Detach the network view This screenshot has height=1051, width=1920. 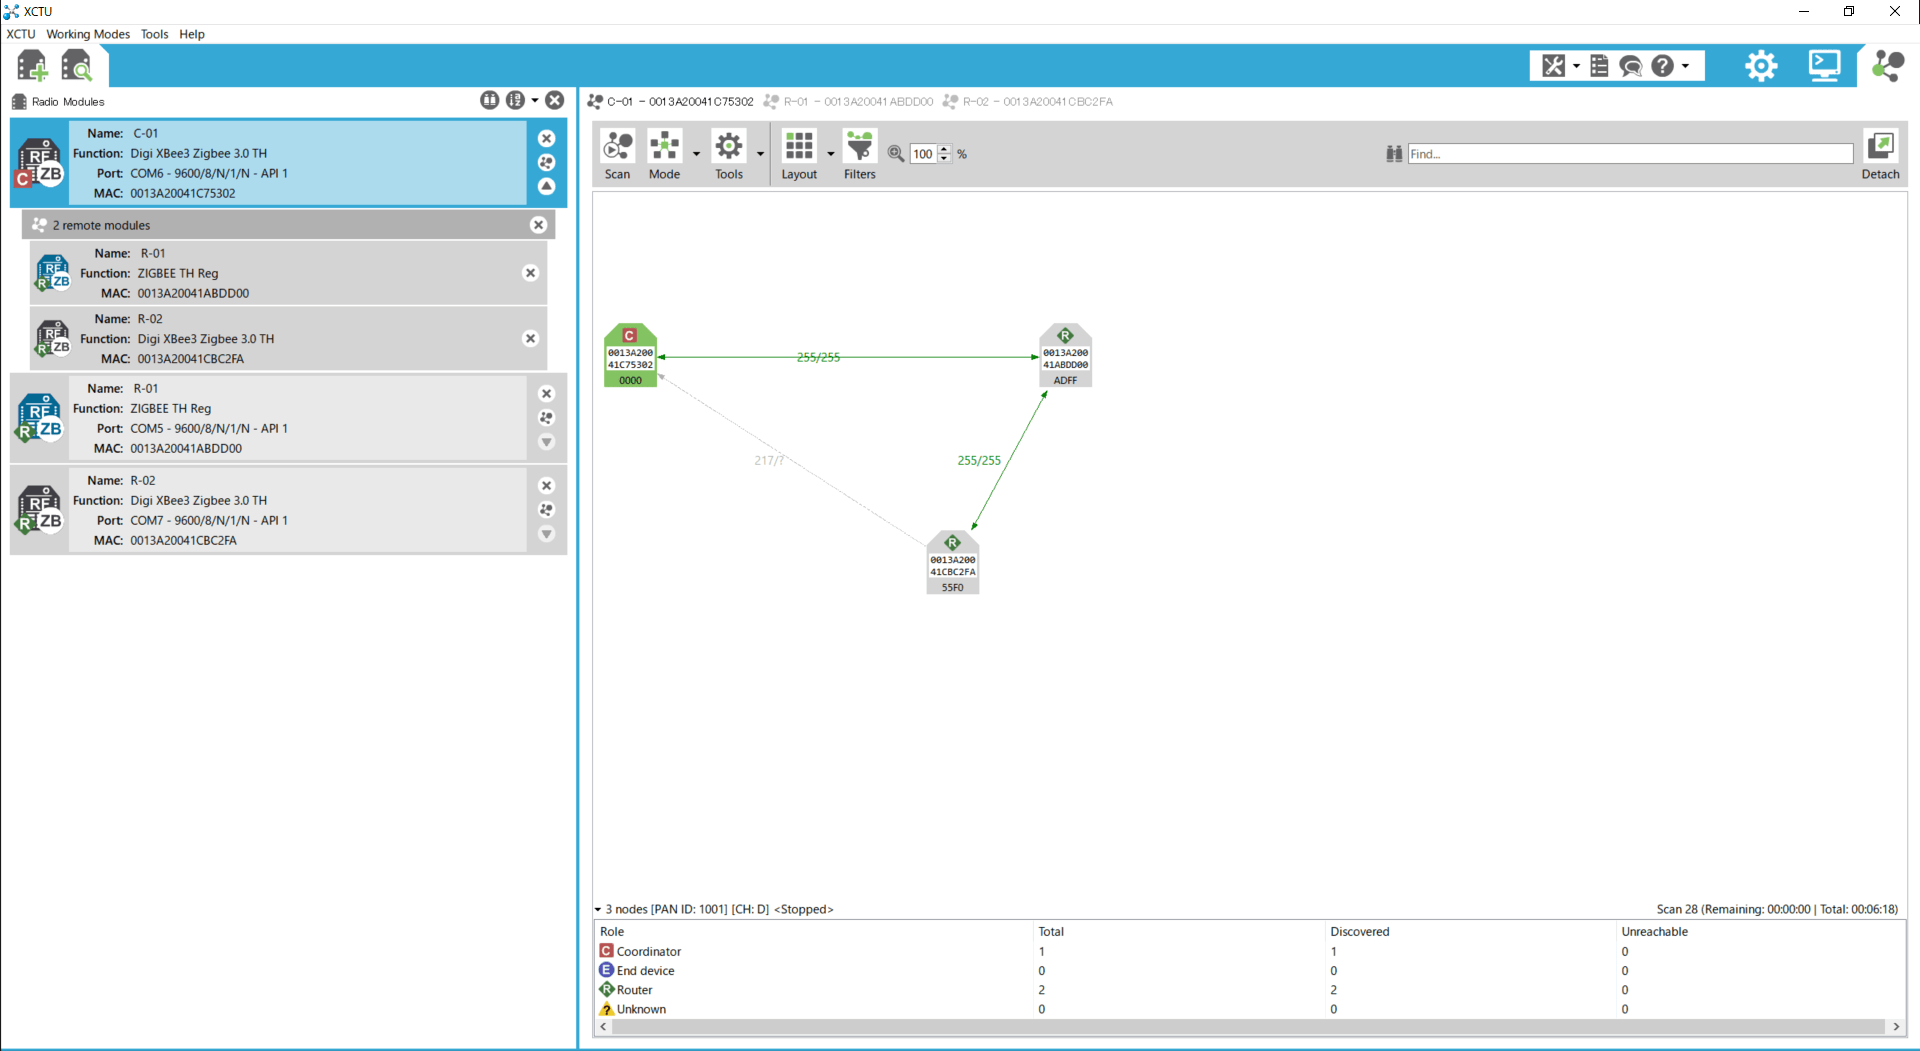pyautogui.click(x=1880, y=154)
